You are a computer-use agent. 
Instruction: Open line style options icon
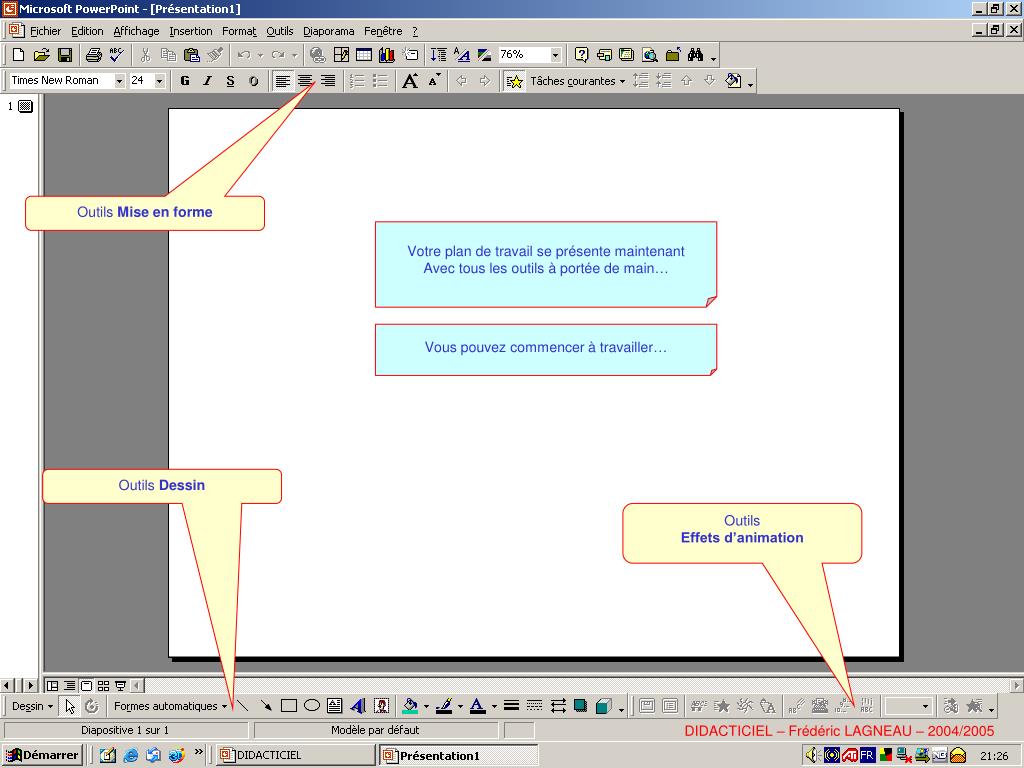tap(511, 706)
